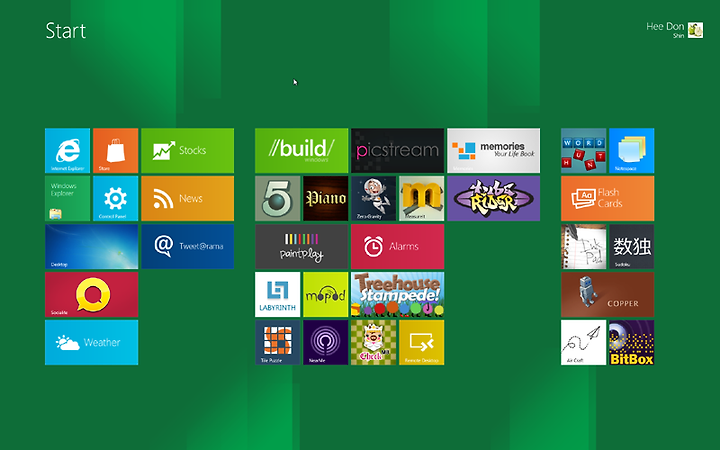The height and width of the screenshot is (450, 720).
Task: Launch the Check M8 chess king tile
Action: [374, 343]
